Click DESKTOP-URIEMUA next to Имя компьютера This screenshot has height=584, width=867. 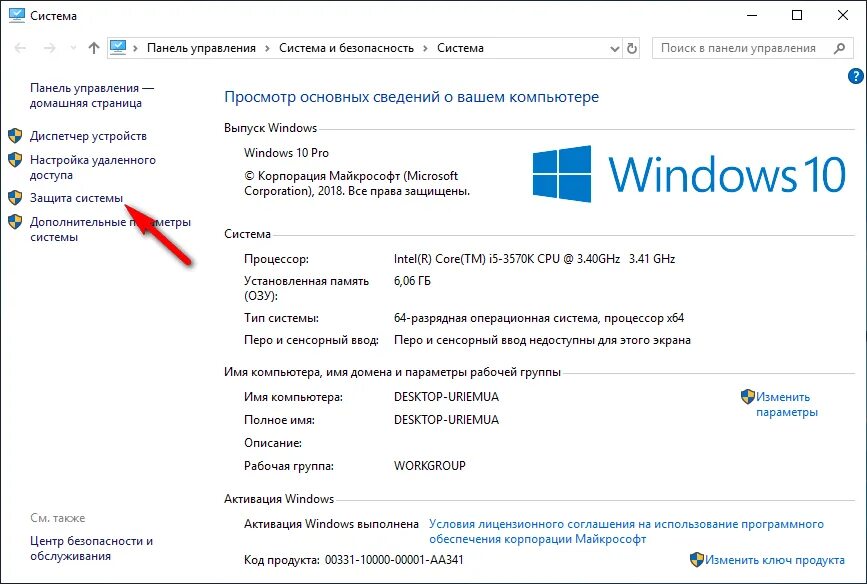tap(446, 397)
